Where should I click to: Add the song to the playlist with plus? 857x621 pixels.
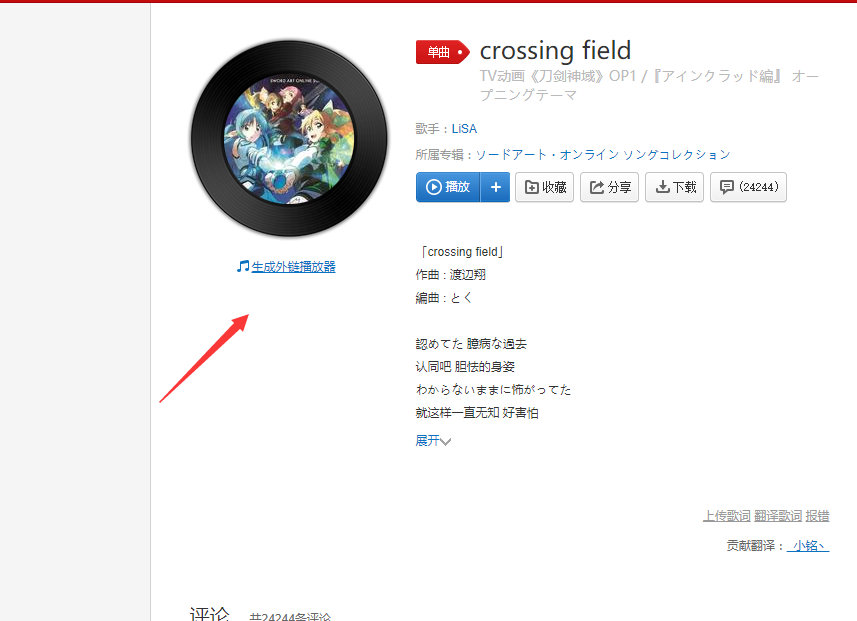(x=495, y=187)
